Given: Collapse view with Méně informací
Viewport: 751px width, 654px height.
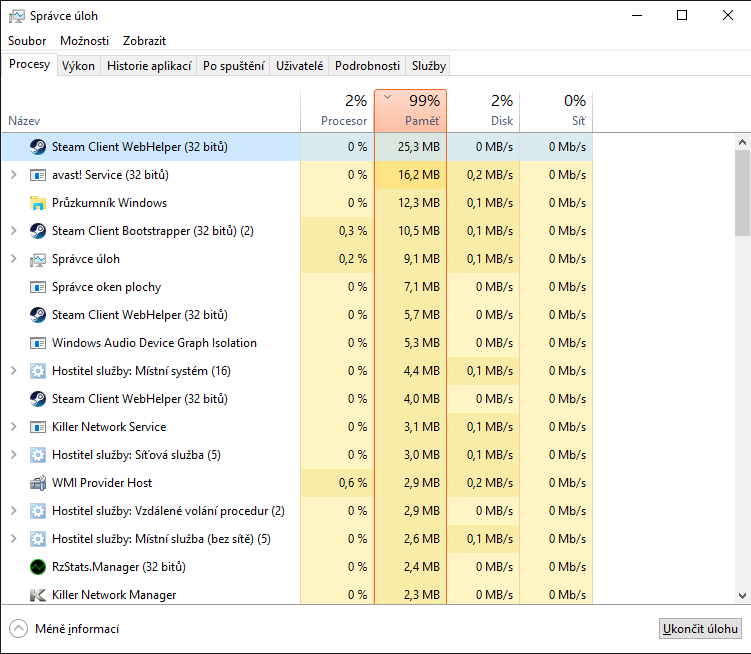Looking at the screenshot, I should coord(64,629).
